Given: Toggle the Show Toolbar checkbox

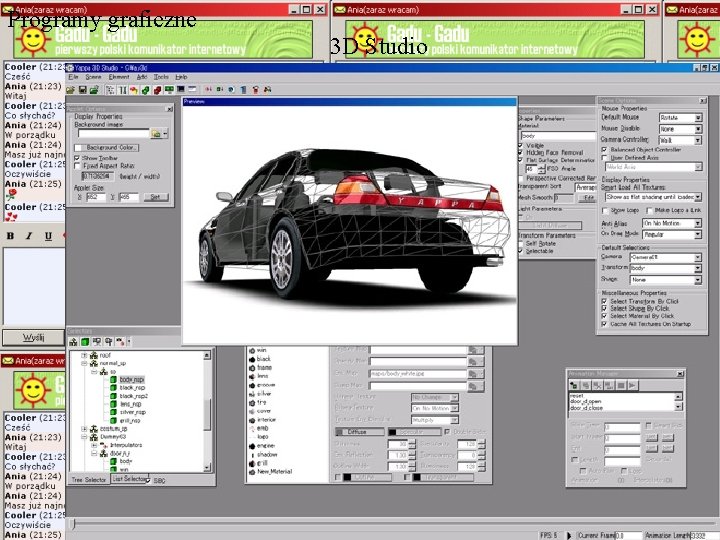Looking at the screenshot, I should click(77, 158).
